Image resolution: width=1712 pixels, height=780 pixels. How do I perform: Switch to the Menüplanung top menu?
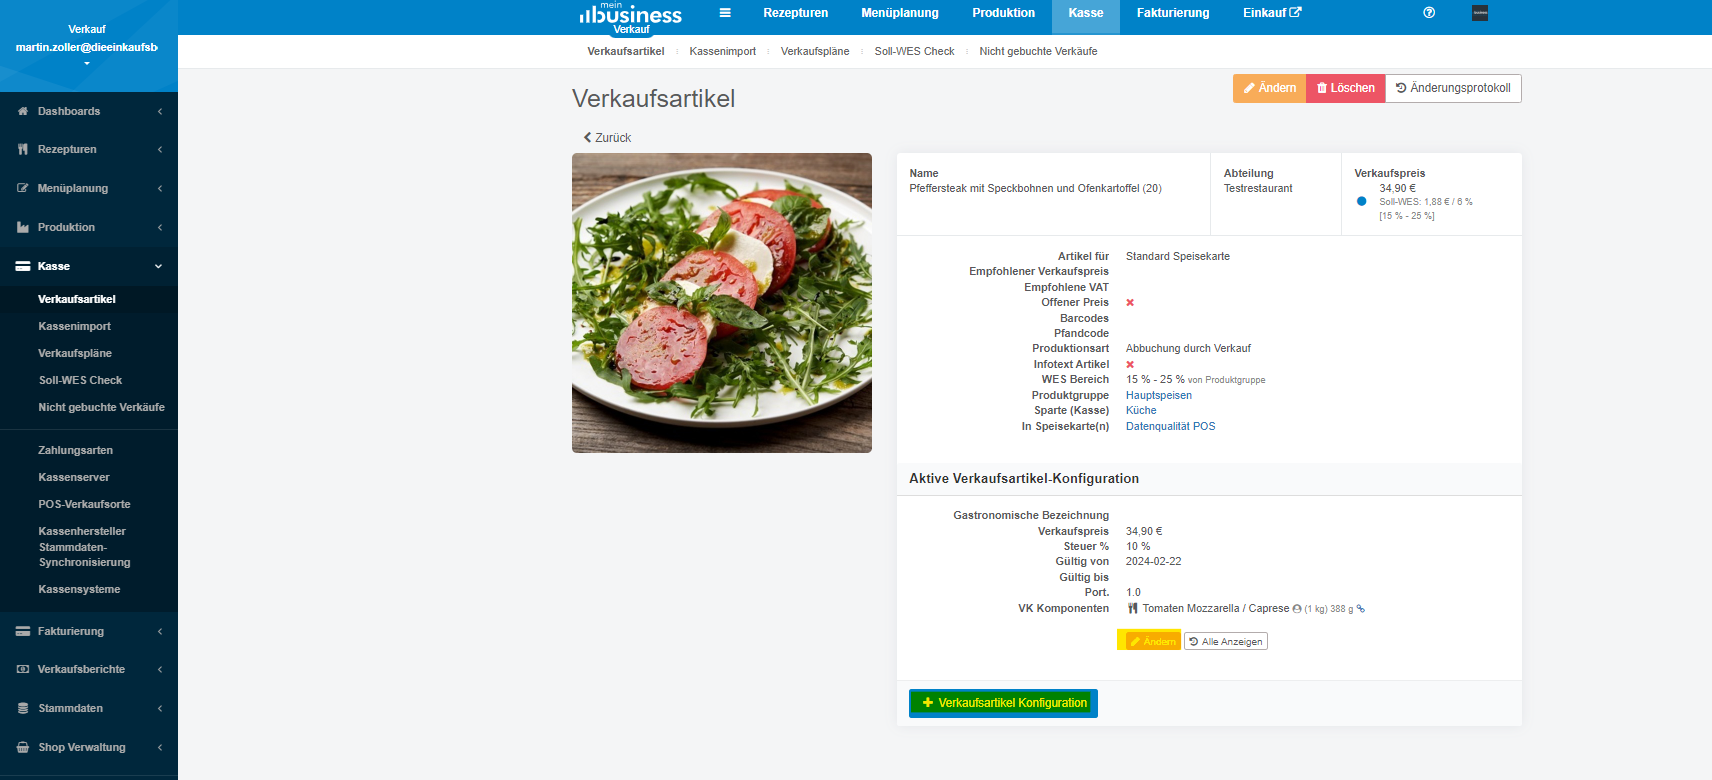(x=900, y=13)
